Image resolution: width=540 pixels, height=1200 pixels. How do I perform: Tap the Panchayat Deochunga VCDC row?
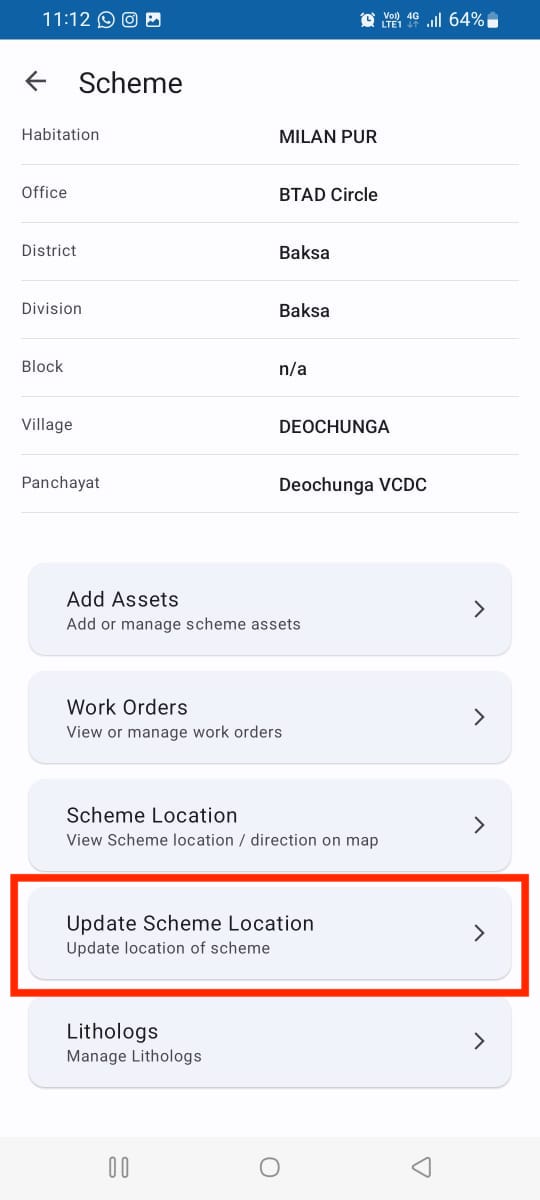(270, 484)
